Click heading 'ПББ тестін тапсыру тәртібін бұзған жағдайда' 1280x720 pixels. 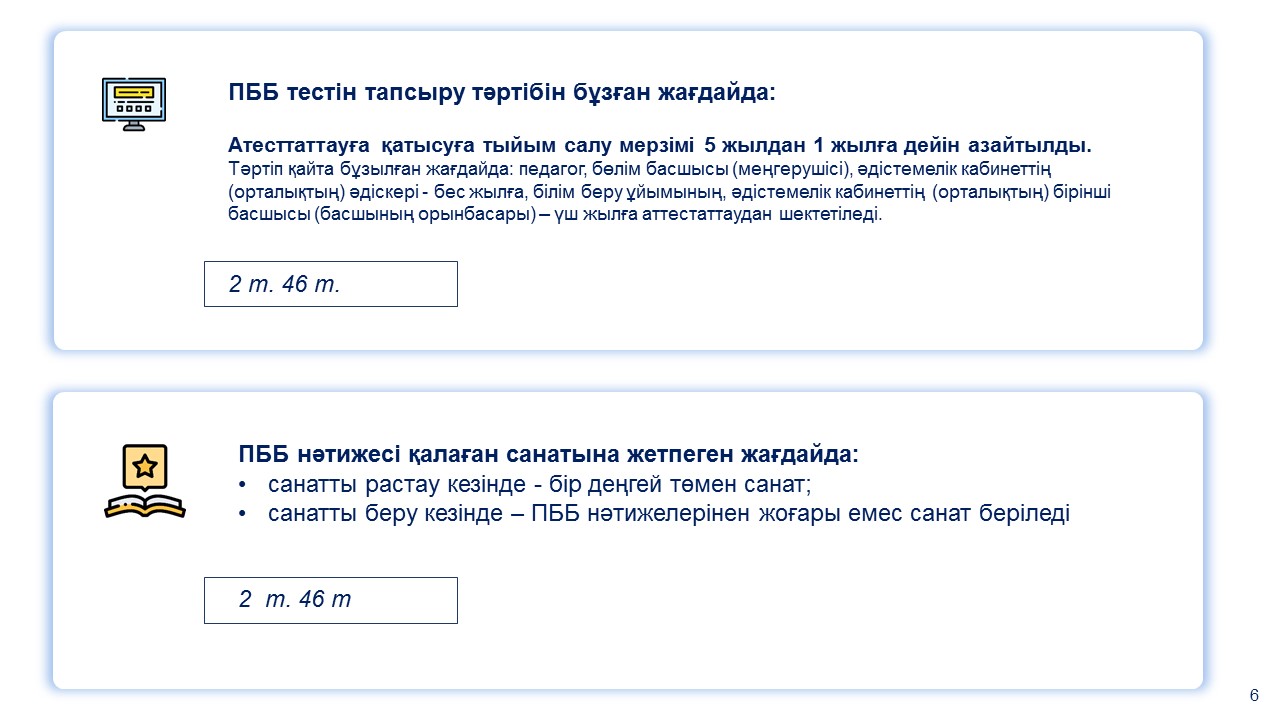click(x=502, y=94)
